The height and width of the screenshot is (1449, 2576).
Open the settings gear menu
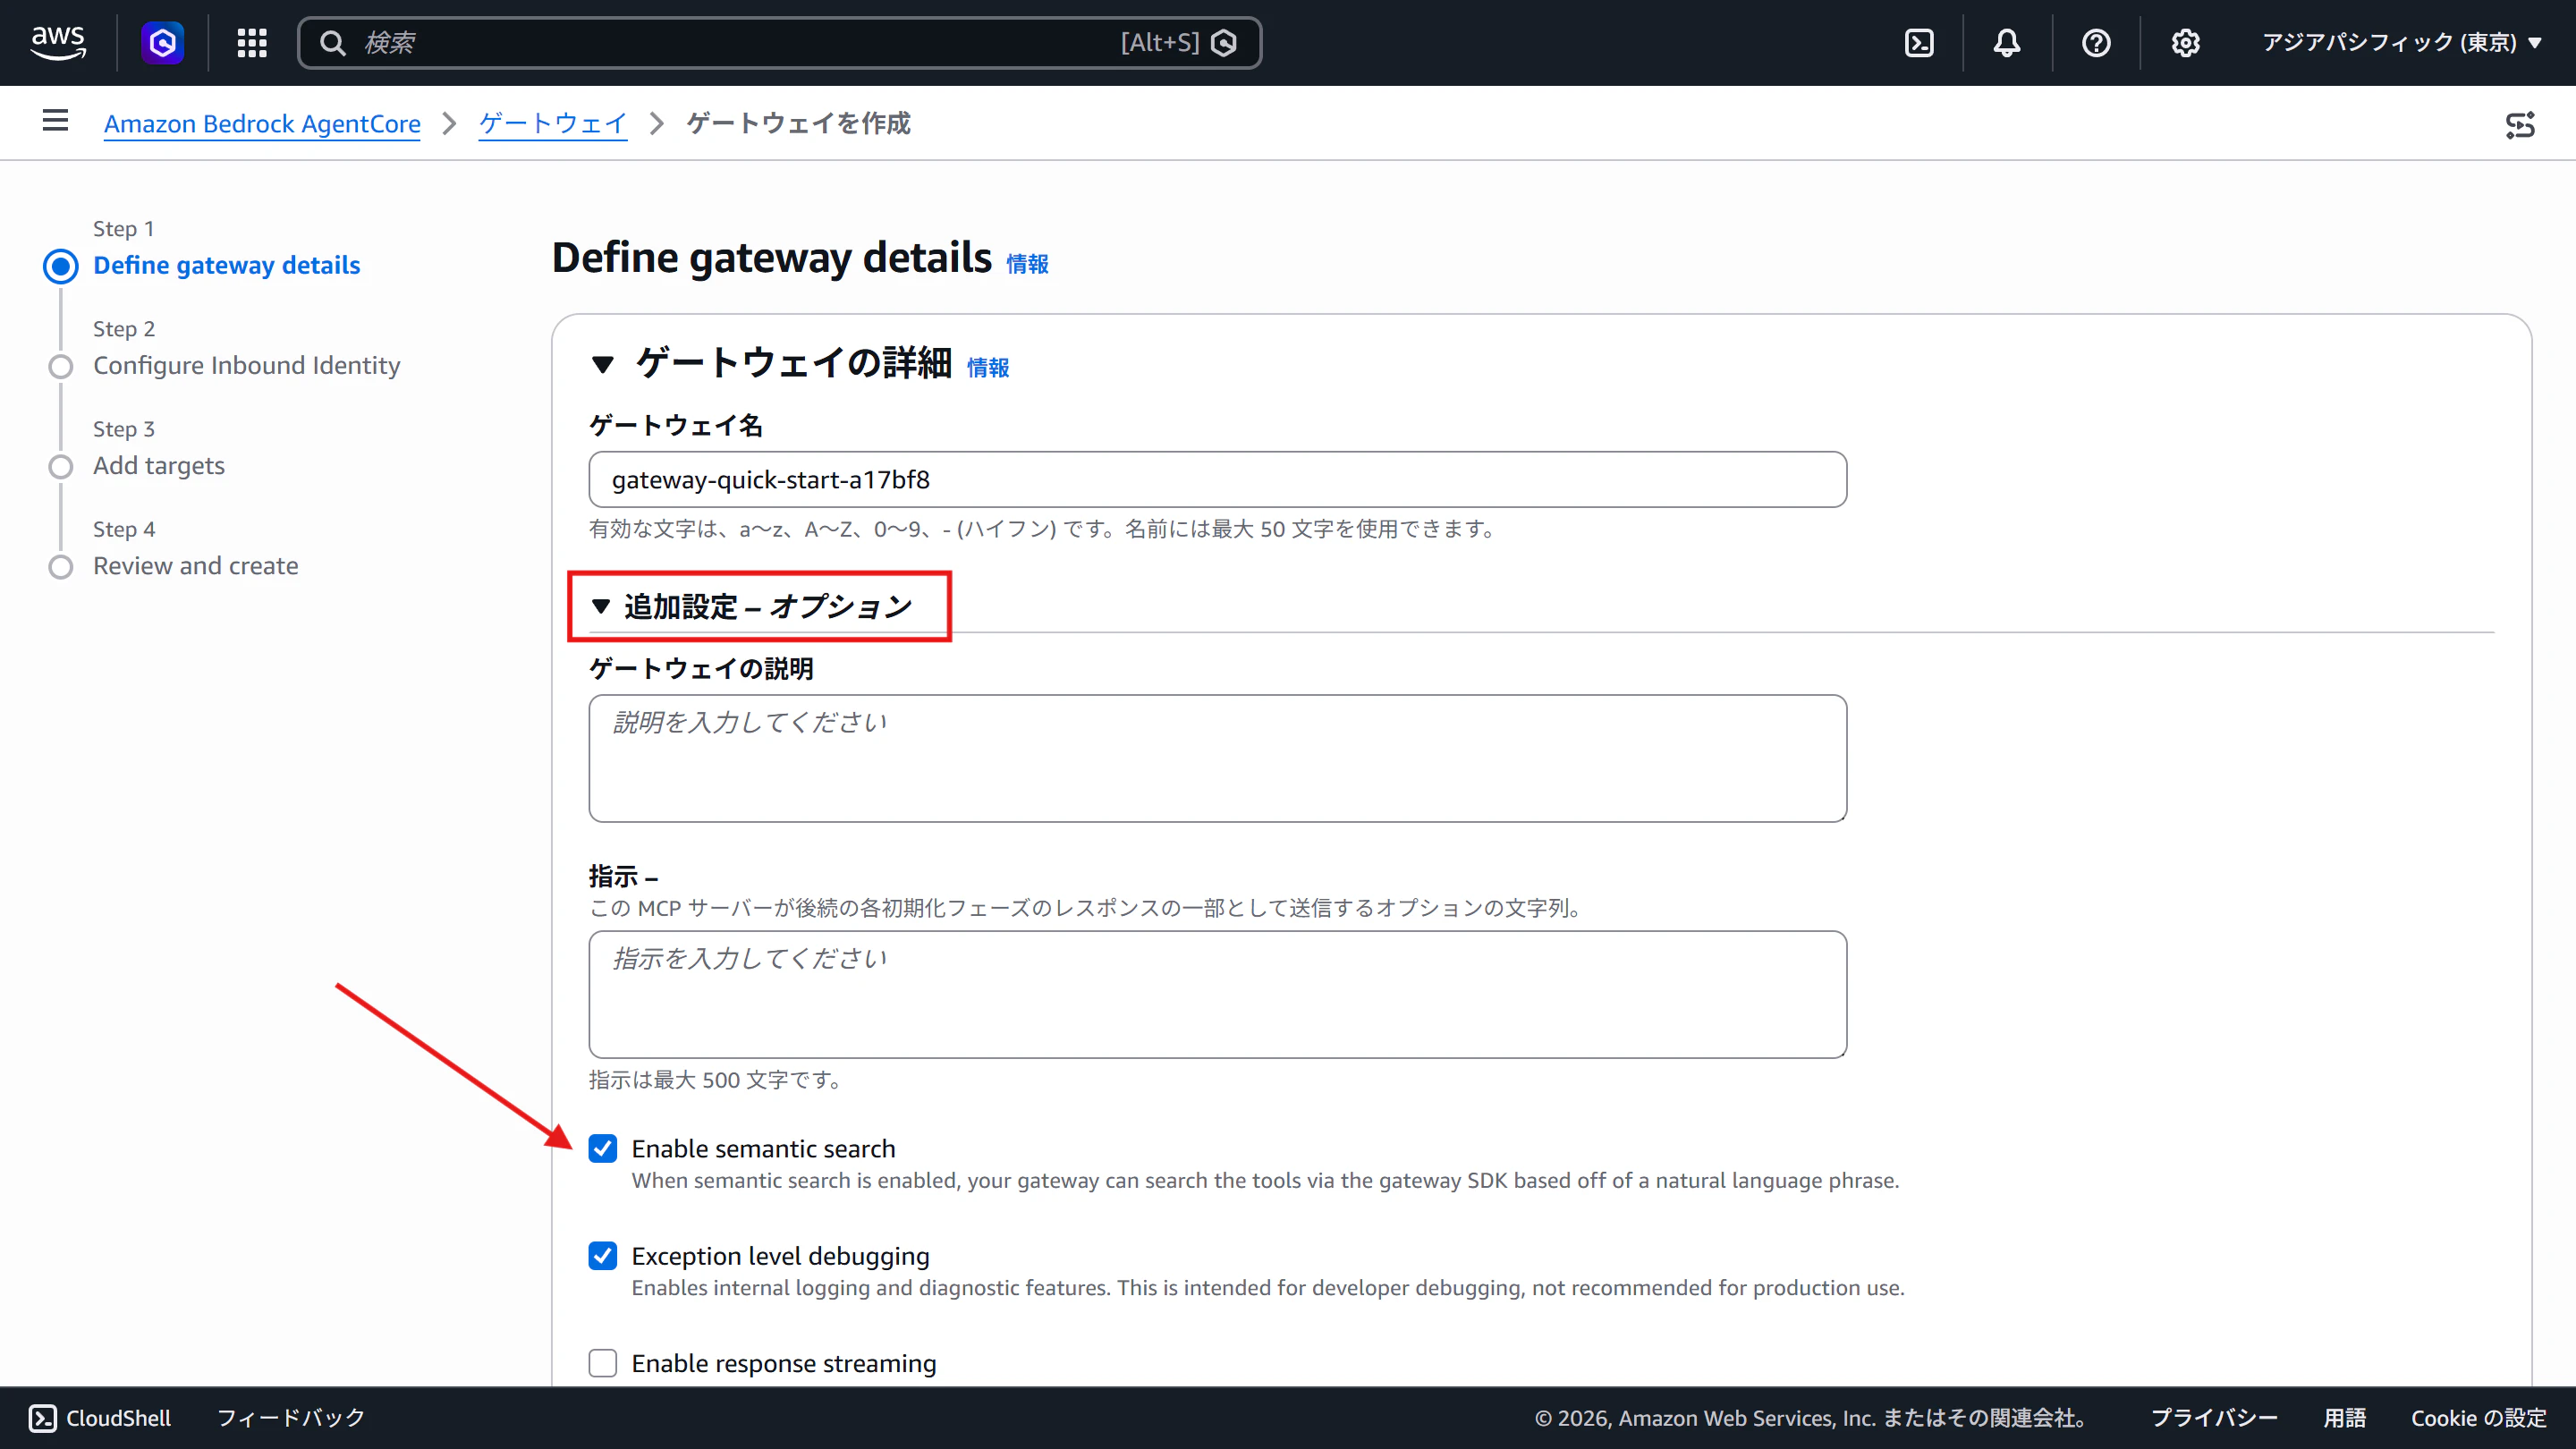[x=2186, y=42]
